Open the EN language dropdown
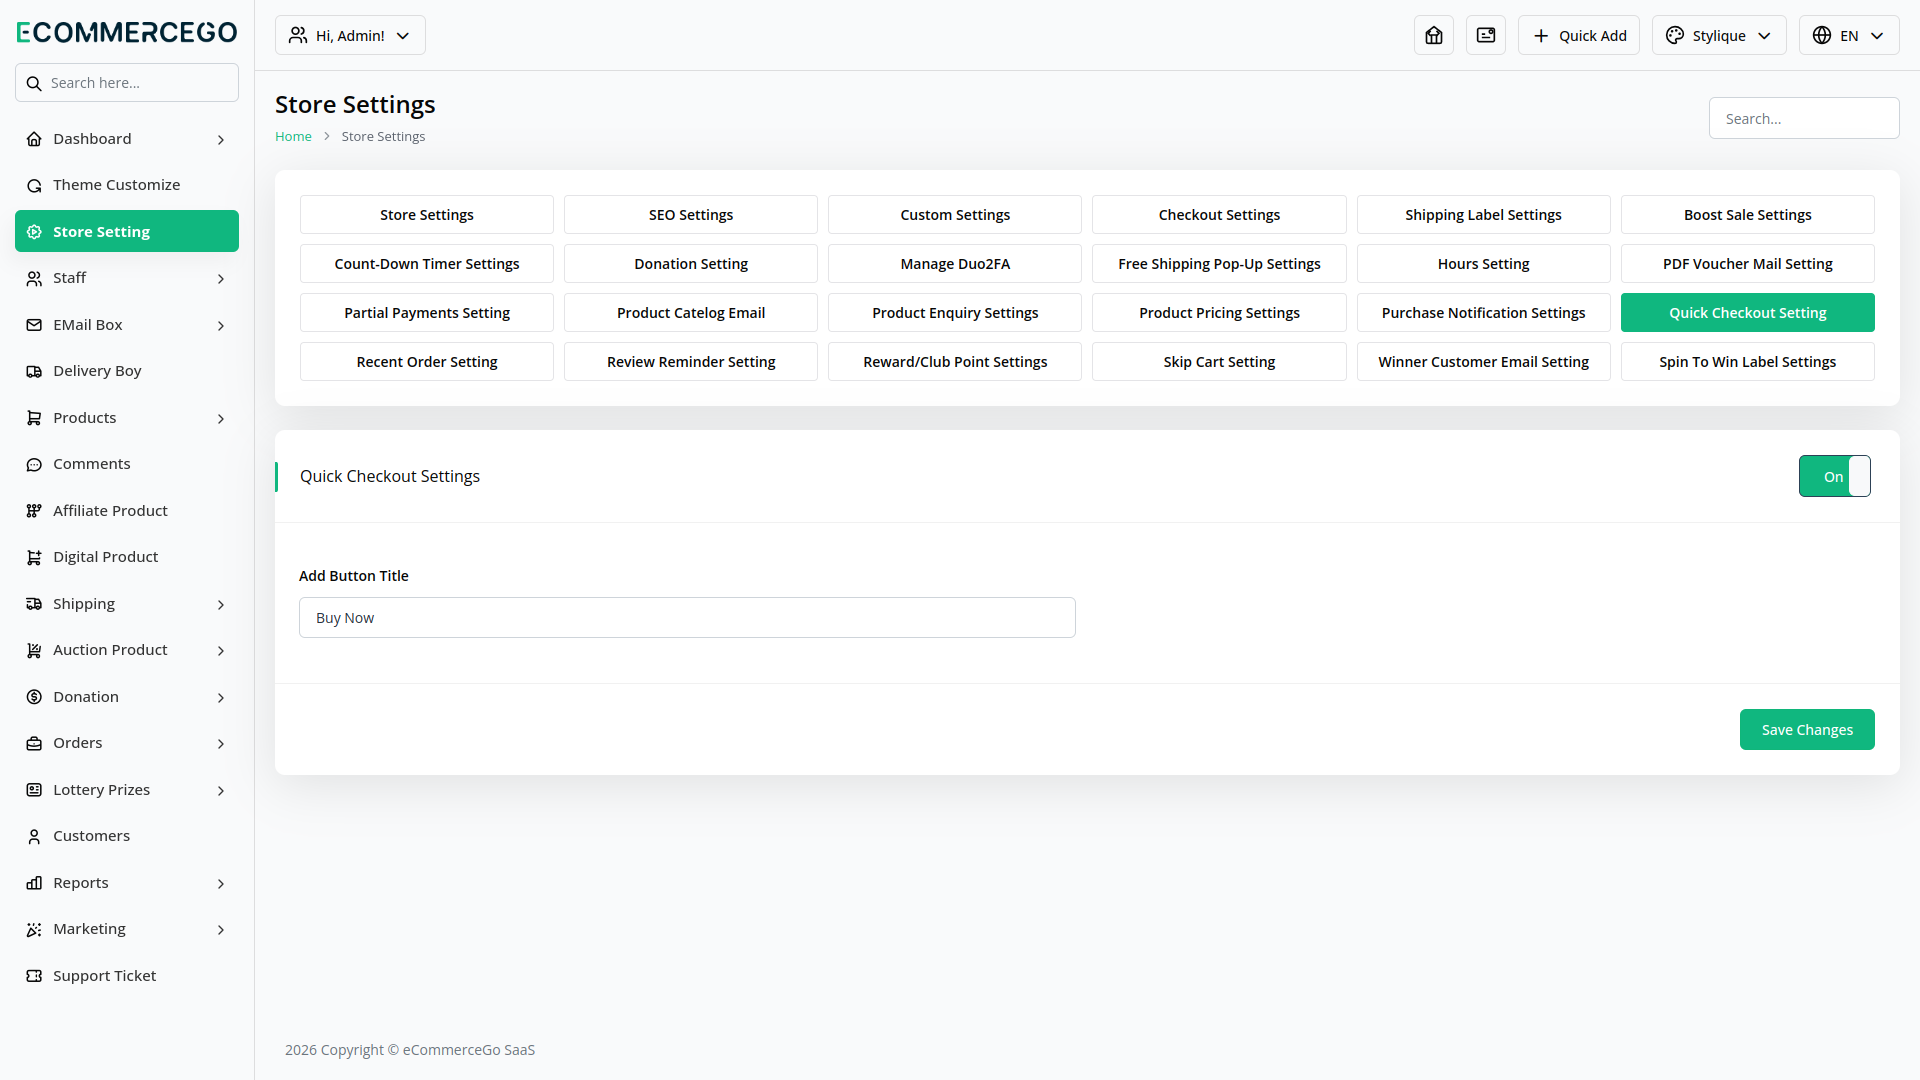 click(x=1849, y=35)
